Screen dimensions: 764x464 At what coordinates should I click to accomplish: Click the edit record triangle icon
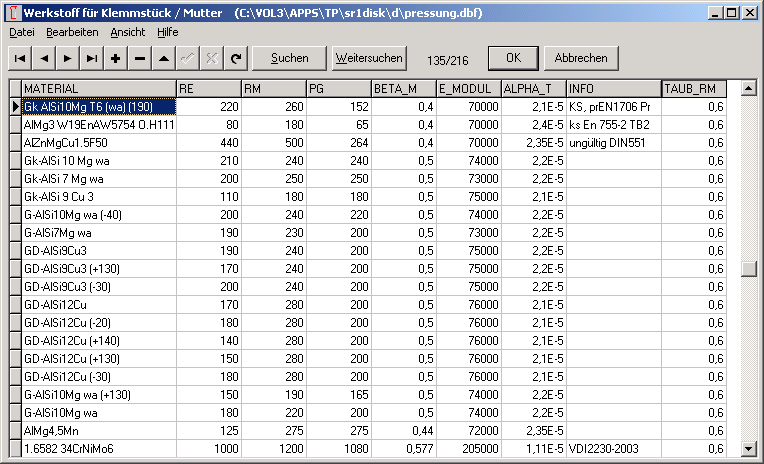[x=164, y=58]
